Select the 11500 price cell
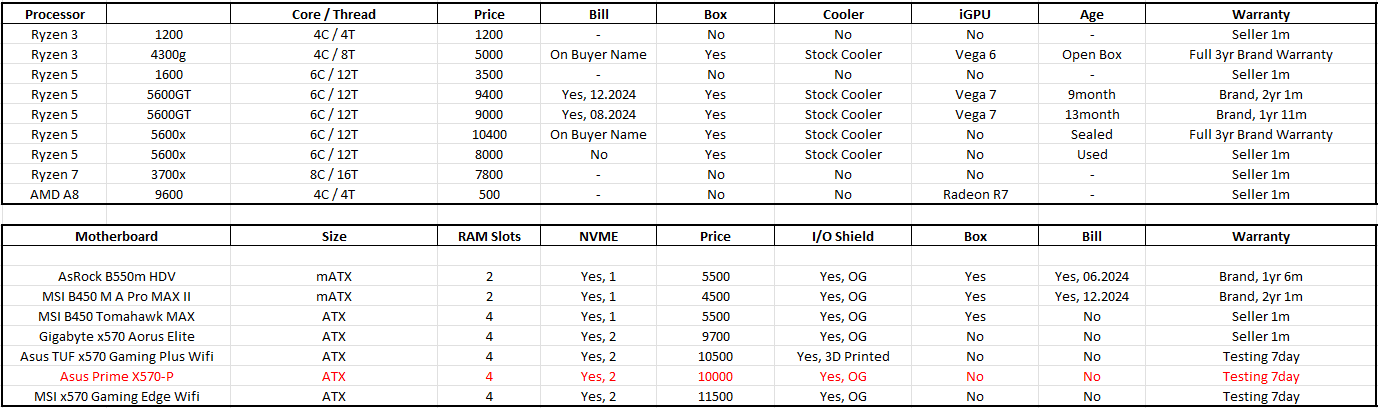Screen dimensions: 1378x408 715,397
